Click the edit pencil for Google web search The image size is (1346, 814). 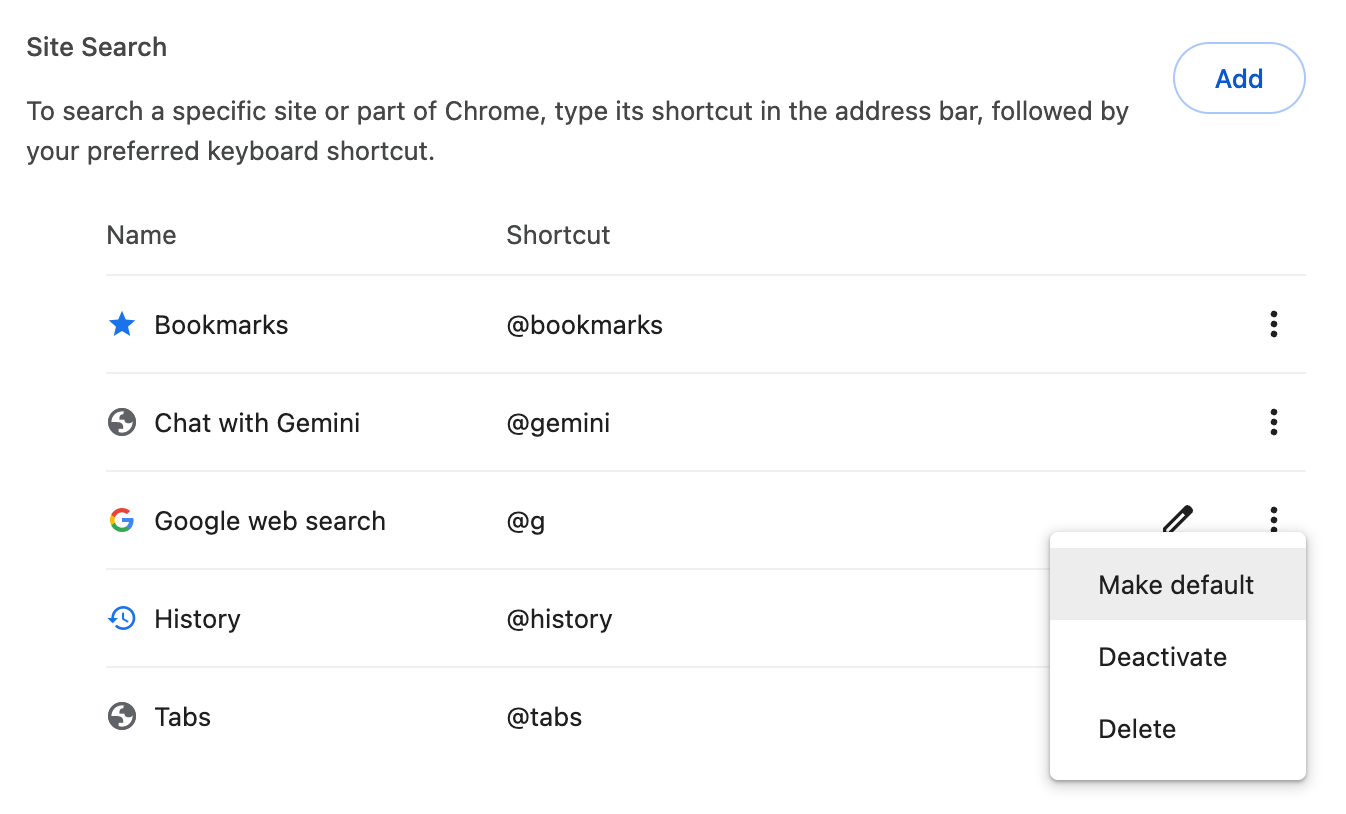[1177, 519]
